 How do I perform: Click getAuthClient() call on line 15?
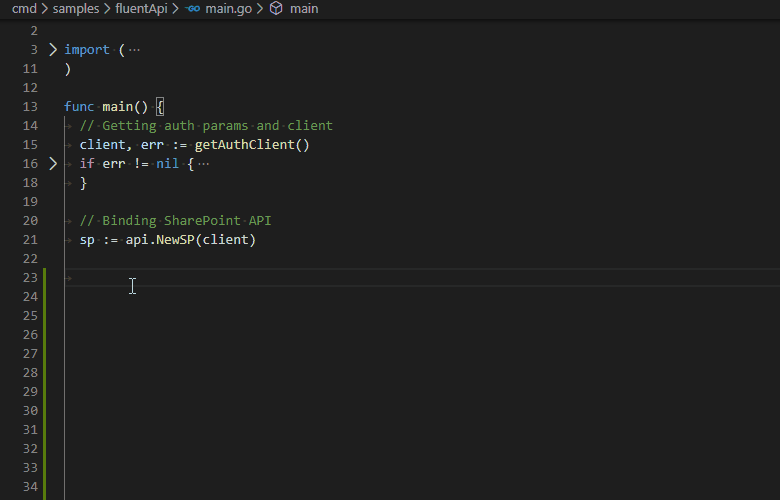[252, 145]
